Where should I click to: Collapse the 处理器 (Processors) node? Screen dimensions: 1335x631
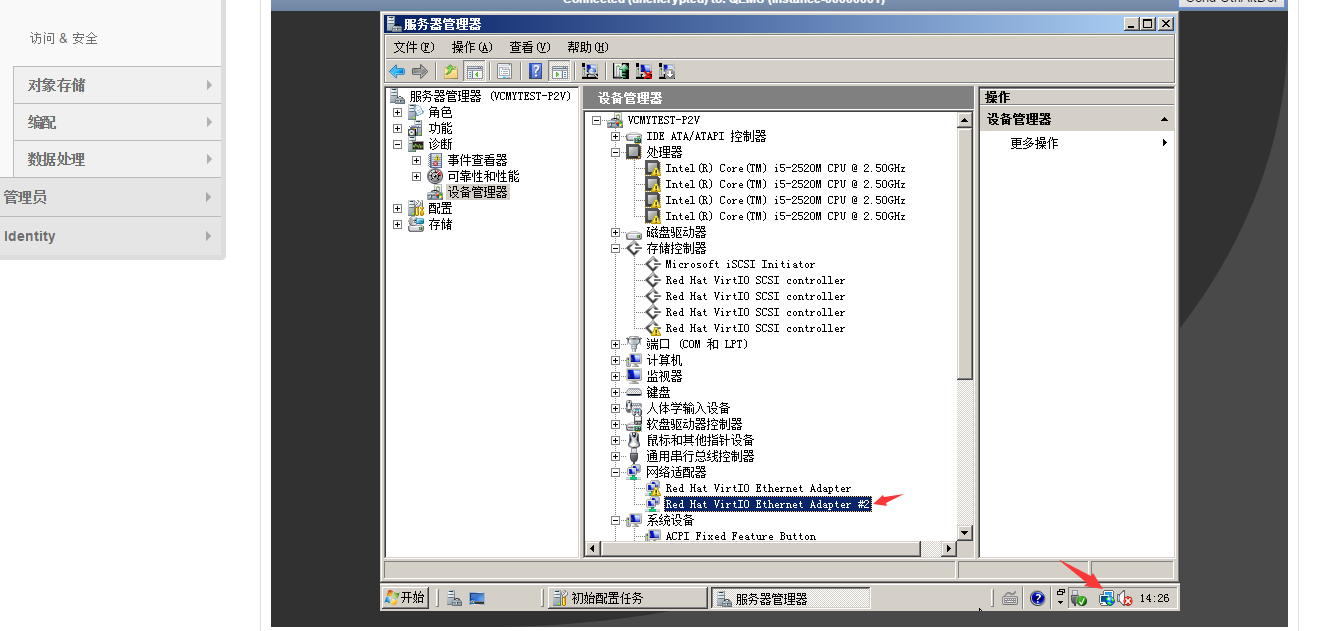tap(616, 152)
